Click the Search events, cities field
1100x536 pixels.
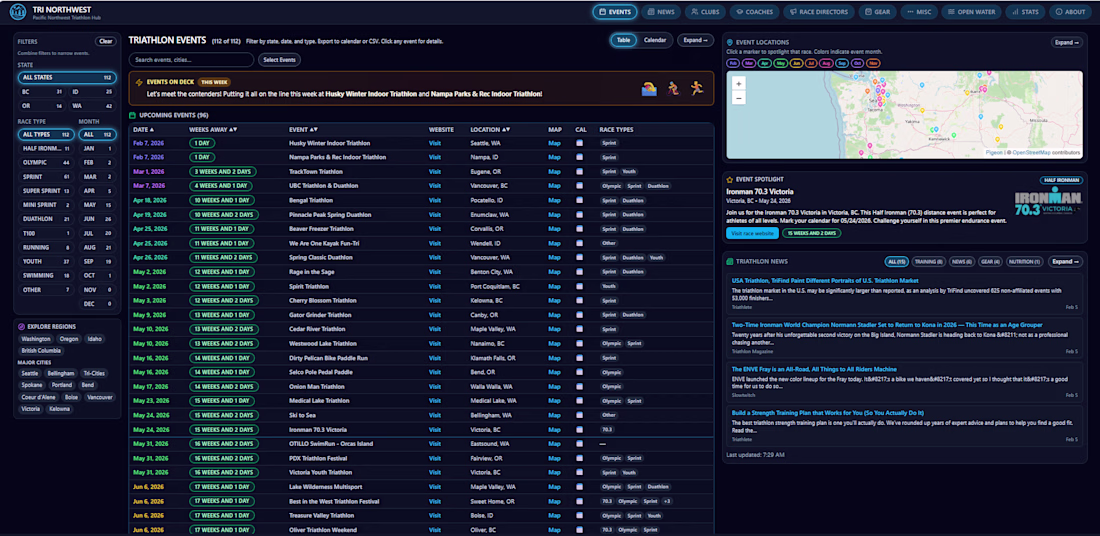tap(191, 60)
